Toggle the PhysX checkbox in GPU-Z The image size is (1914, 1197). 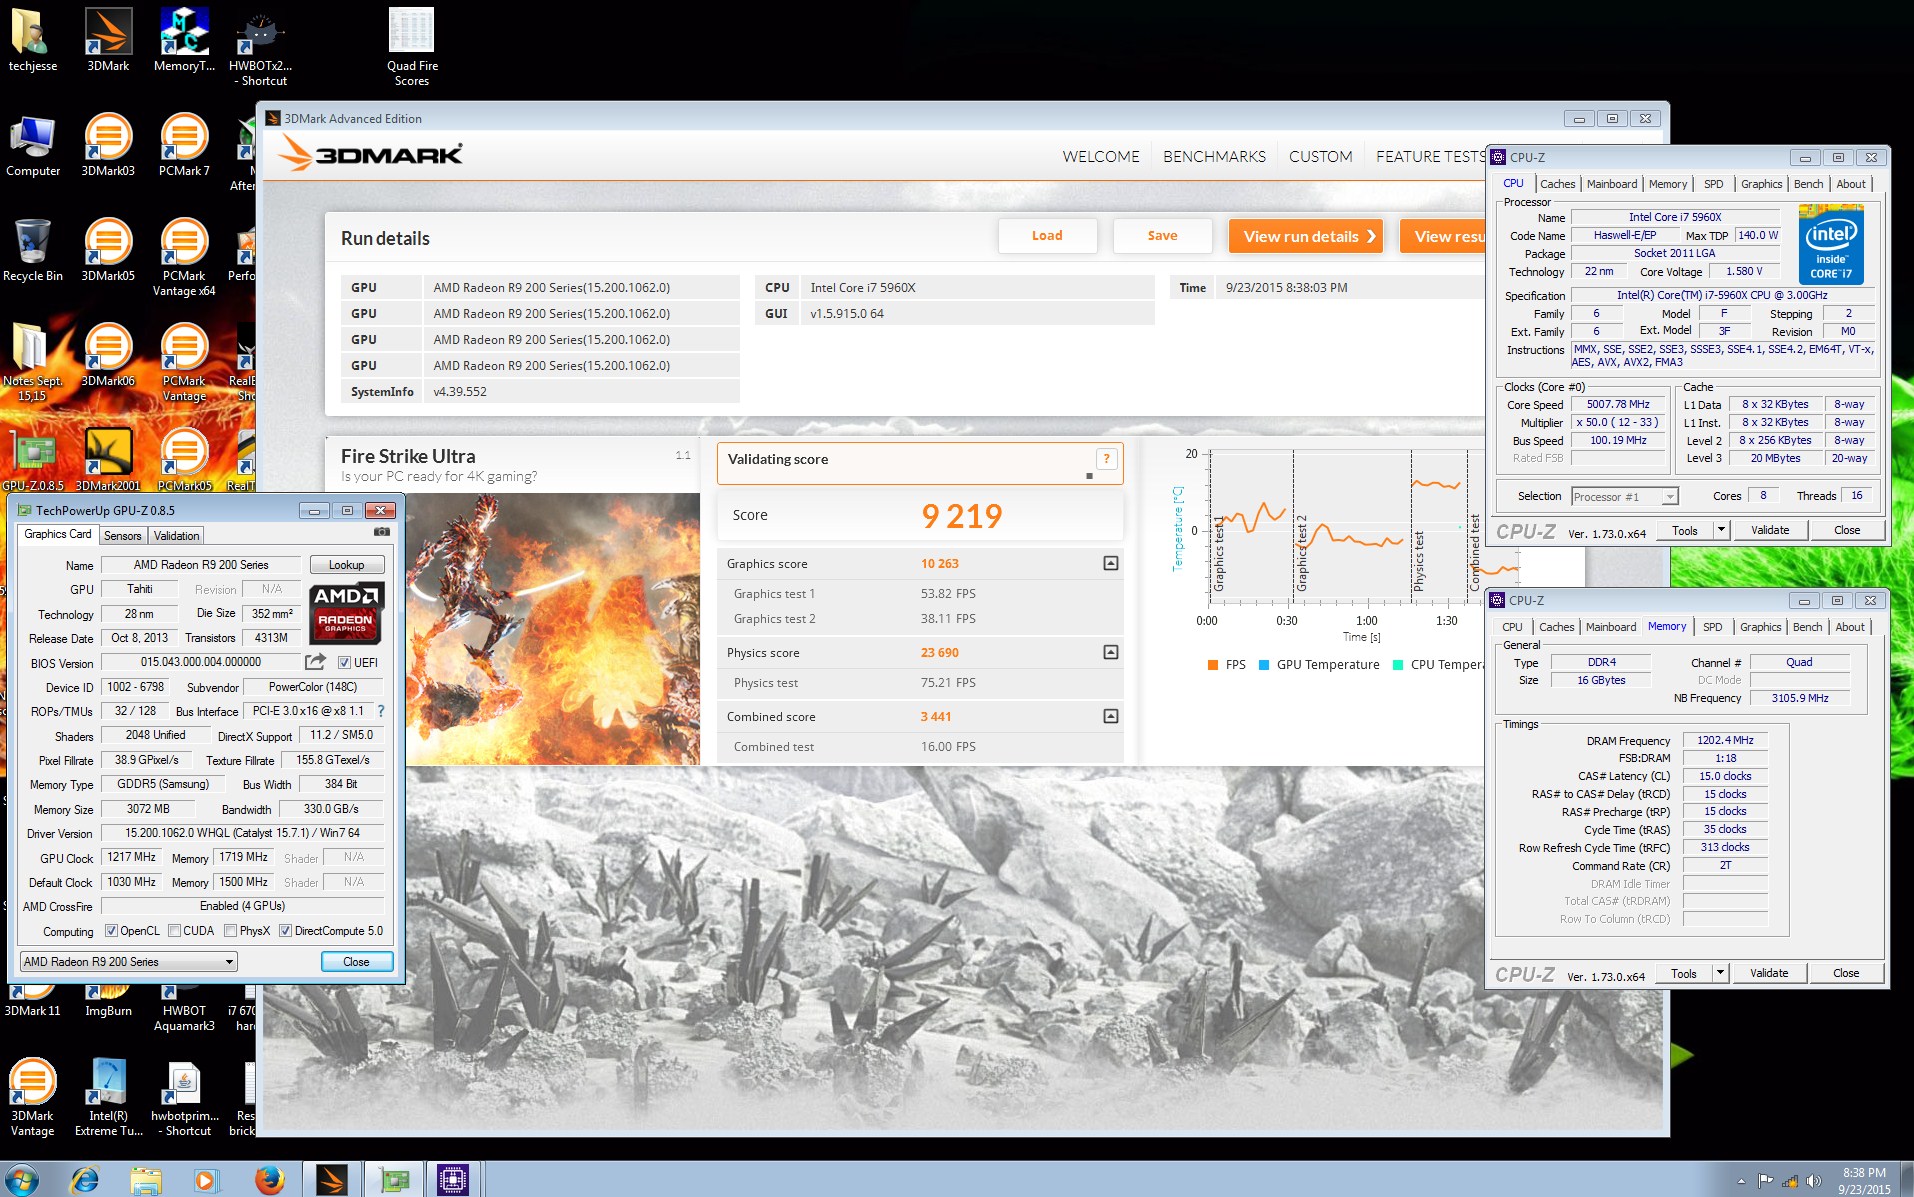point(231,931)
